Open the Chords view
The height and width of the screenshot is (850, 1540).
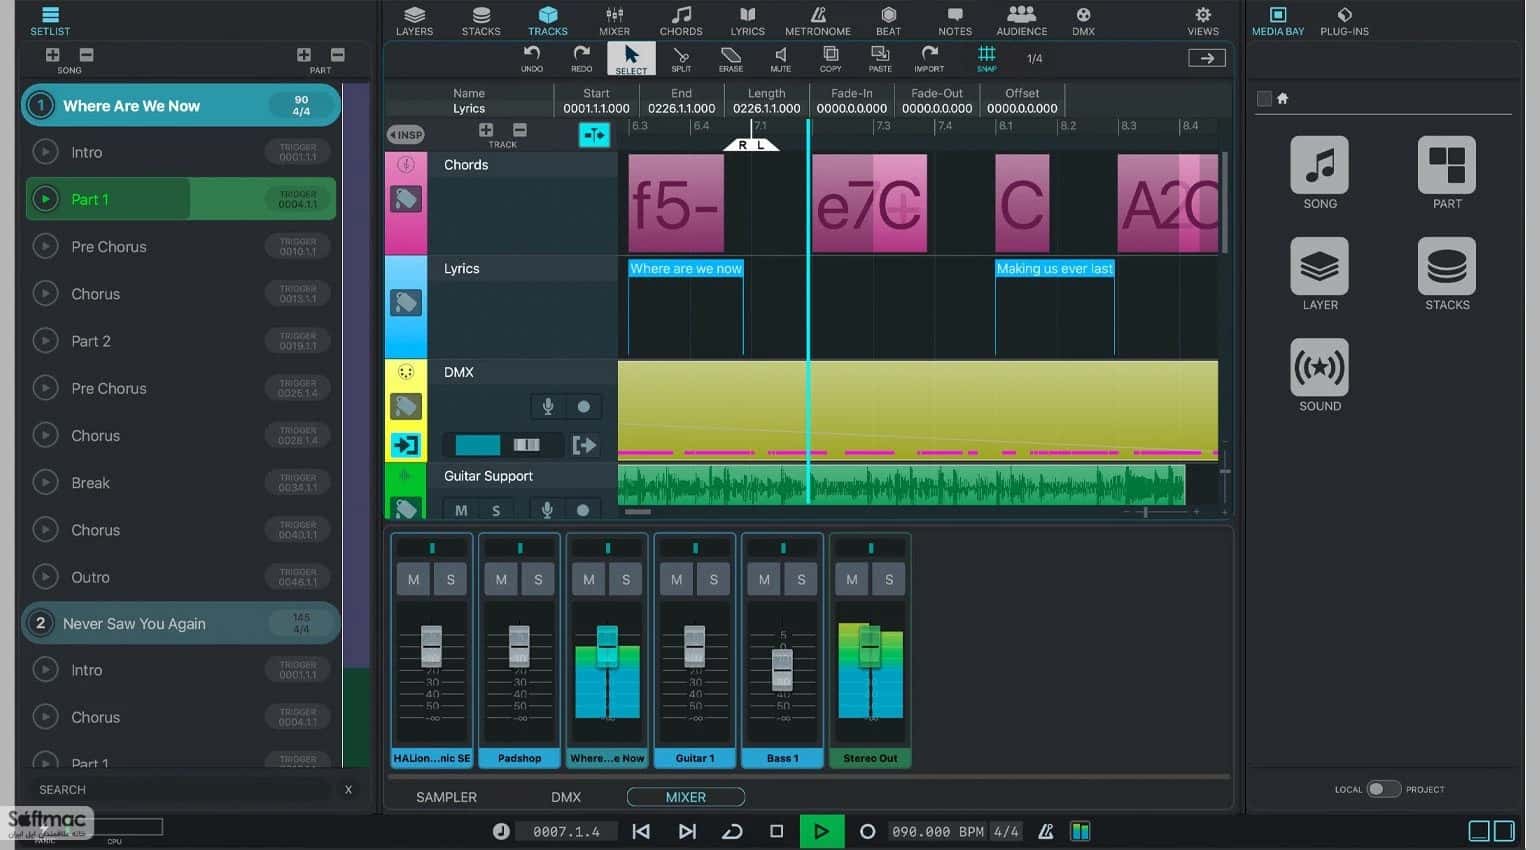[681, 20]
